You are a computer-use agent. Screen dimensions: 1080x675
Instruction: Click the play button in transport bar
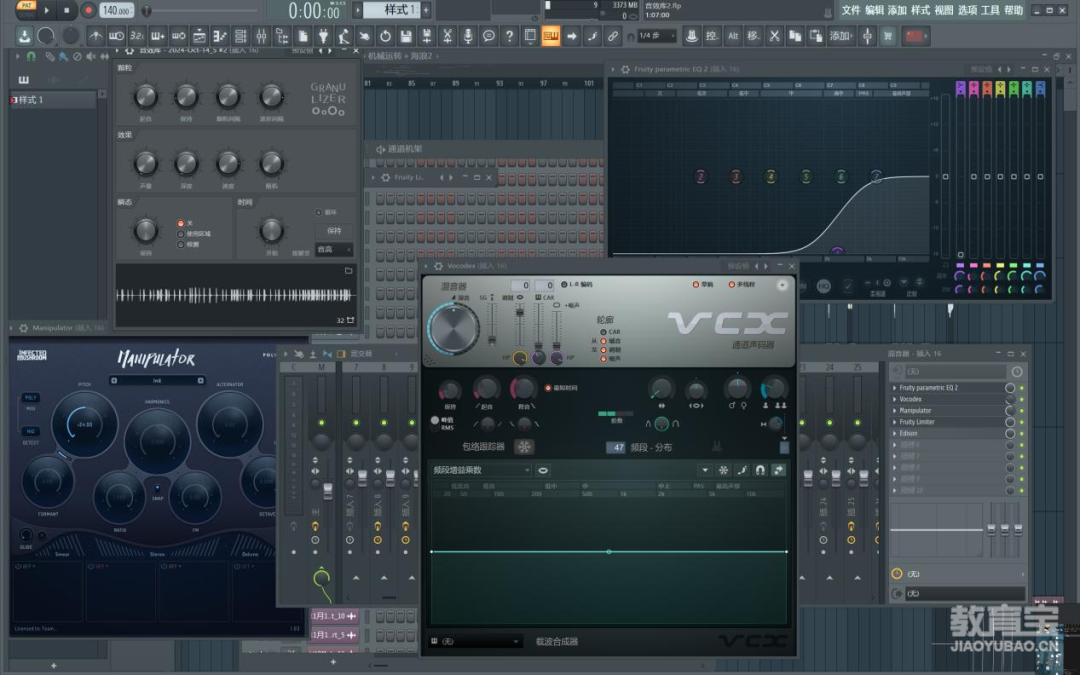click(x=47, y=10)
